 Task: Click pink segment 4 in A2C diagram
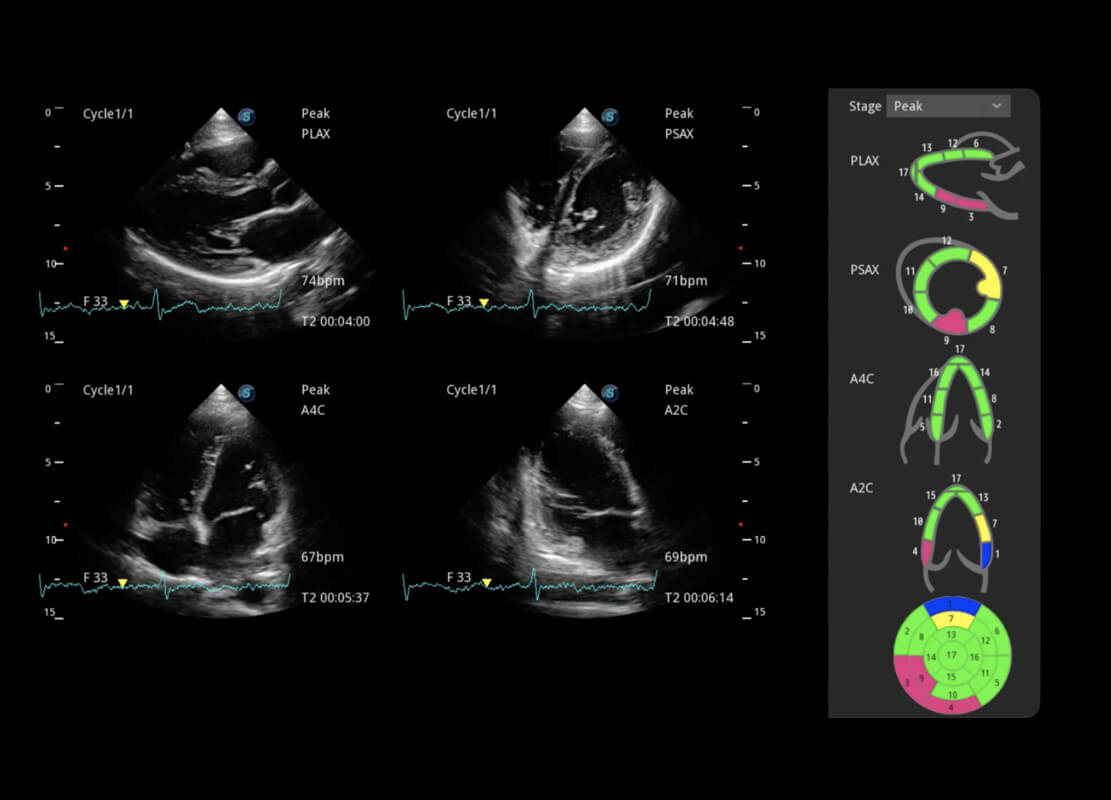(x=927, y=552)
